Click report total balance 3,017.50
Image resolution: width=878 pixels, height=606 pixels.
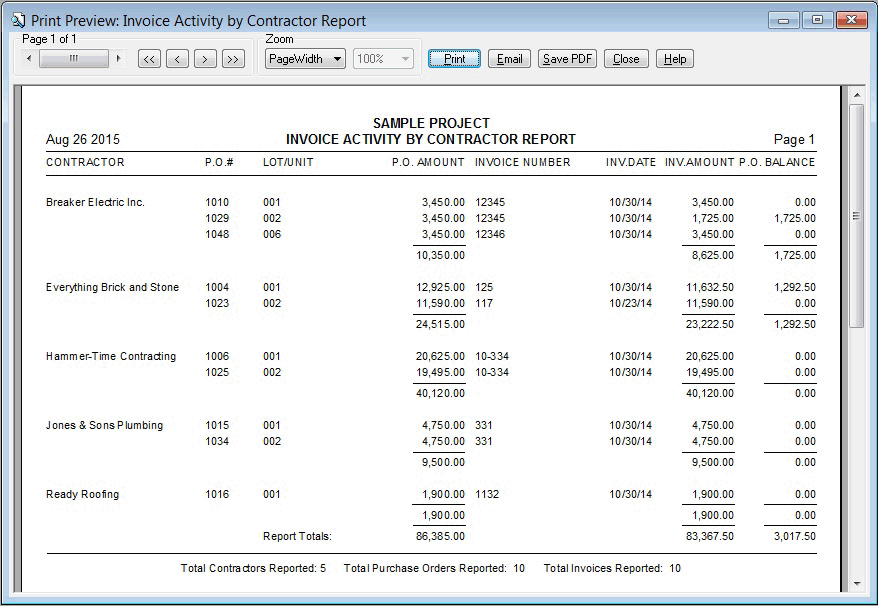(795, 536)
